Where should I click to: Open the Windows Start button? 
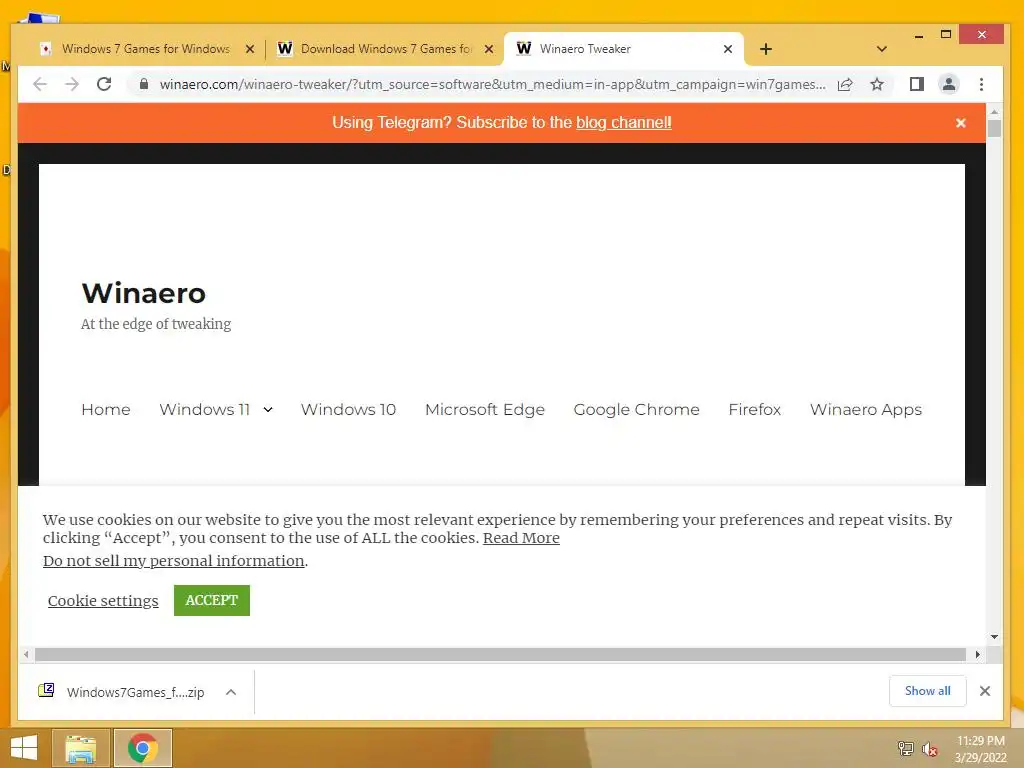(x=24, y=748)
